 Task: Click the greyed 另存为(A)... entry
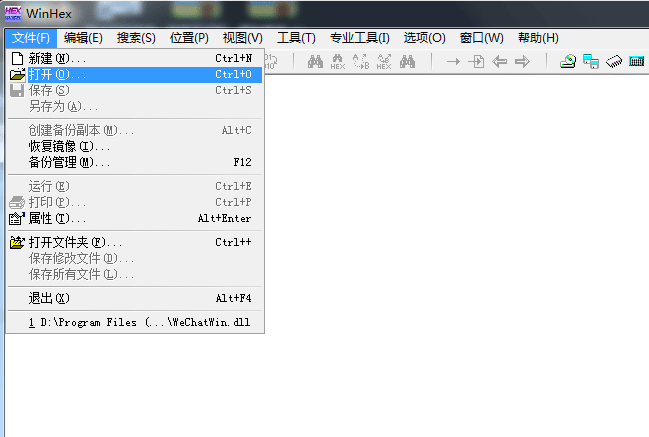tap(135, 106)
